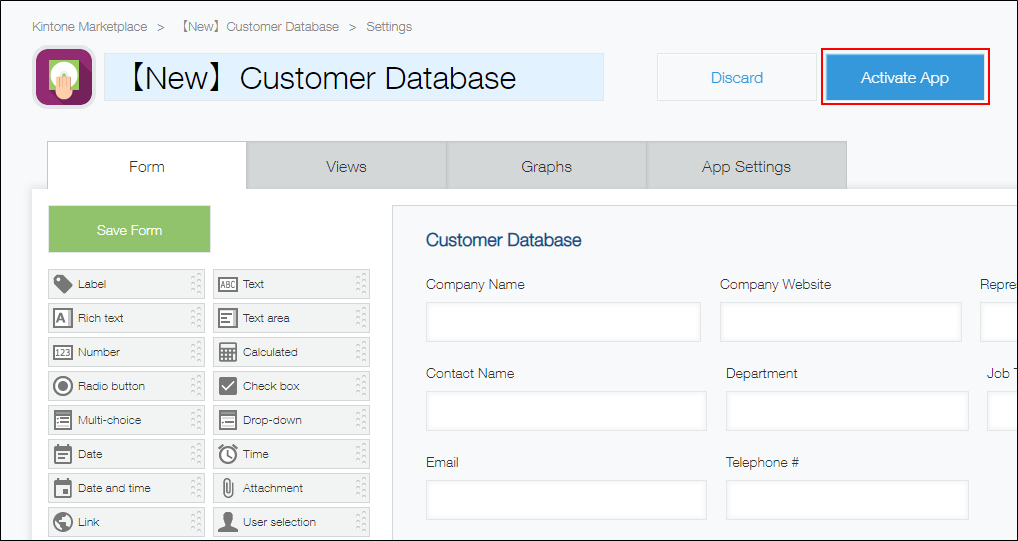This screenshot has width=1018, height=541.
Task: Pick the Time clock field icon
Action: point(227,454)
